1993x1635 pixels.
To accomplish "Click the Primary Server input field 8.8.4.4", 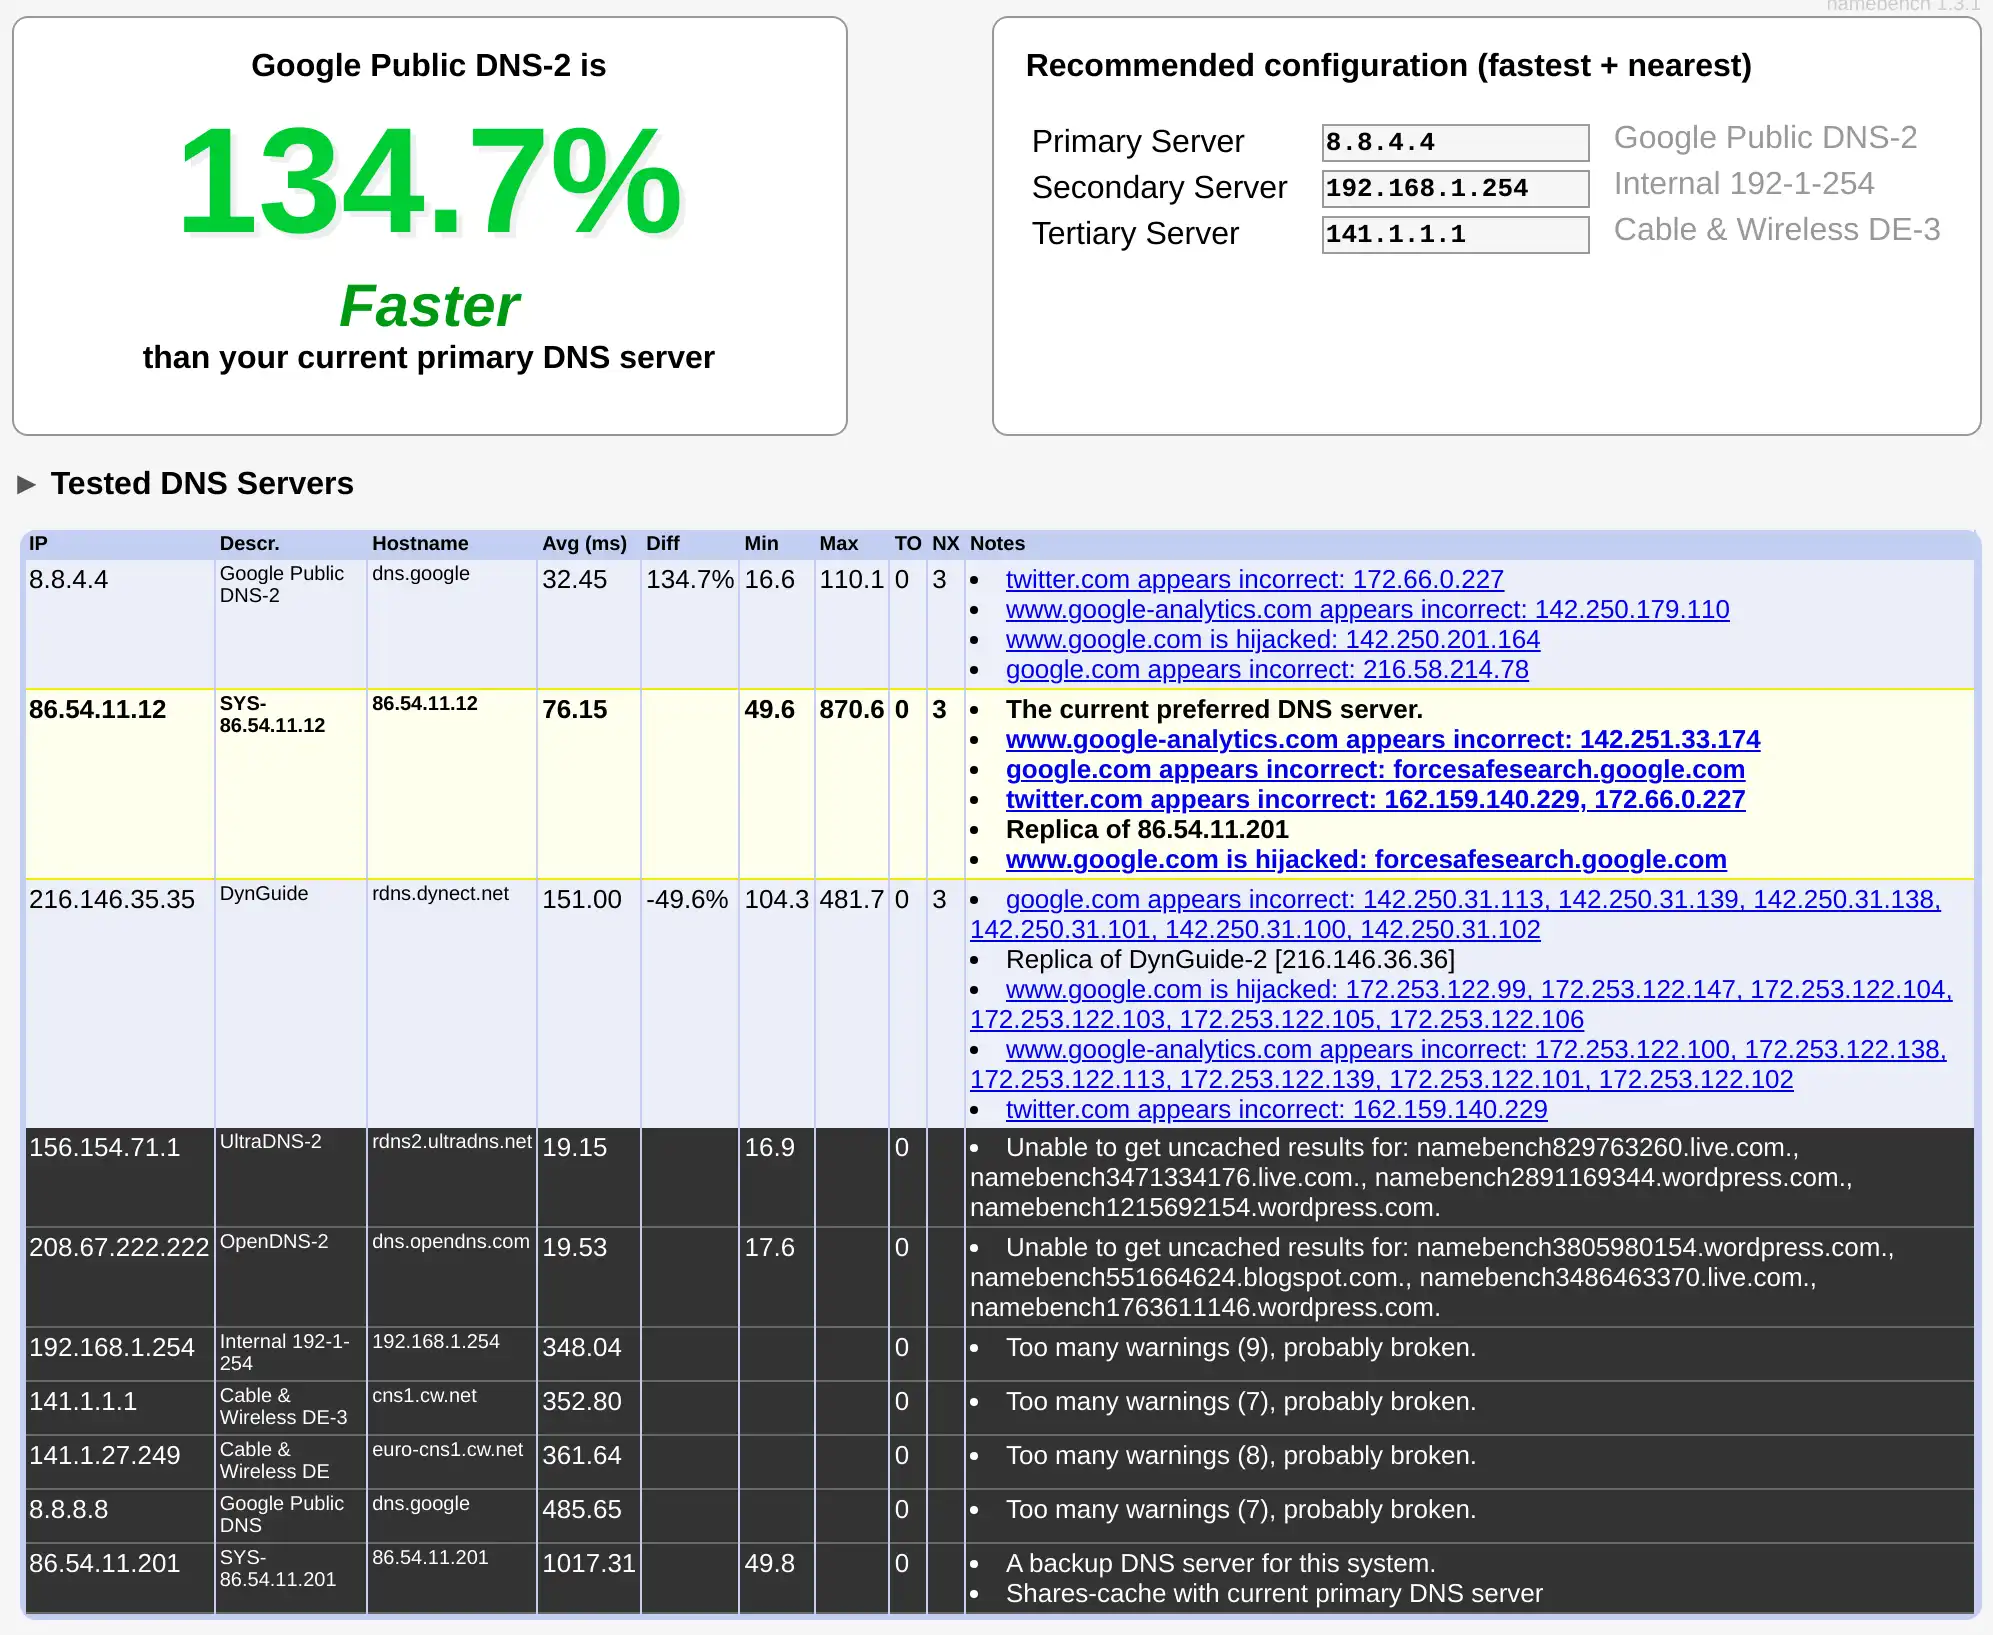I will pyautogui.click(x=1455, y=143).
